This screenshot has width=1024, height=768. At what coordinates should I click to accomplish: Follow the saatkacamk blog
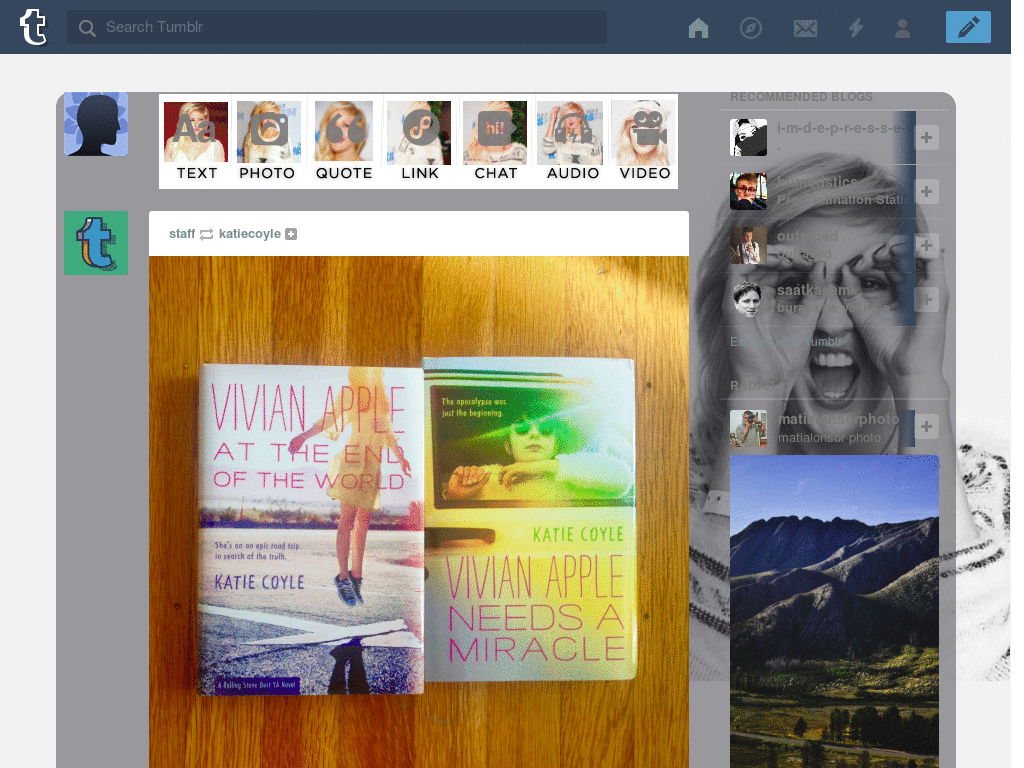926,300
